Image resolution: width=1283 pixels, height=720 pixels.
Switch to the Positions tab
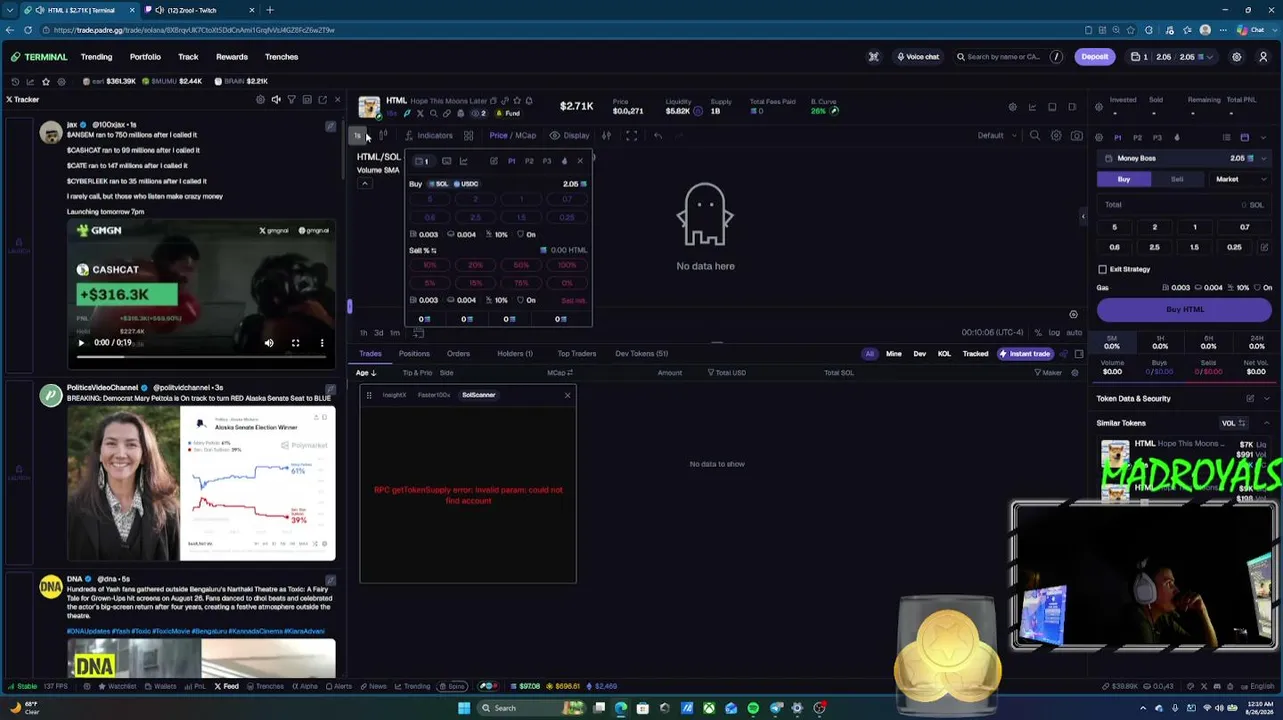[x=414, y=353]
